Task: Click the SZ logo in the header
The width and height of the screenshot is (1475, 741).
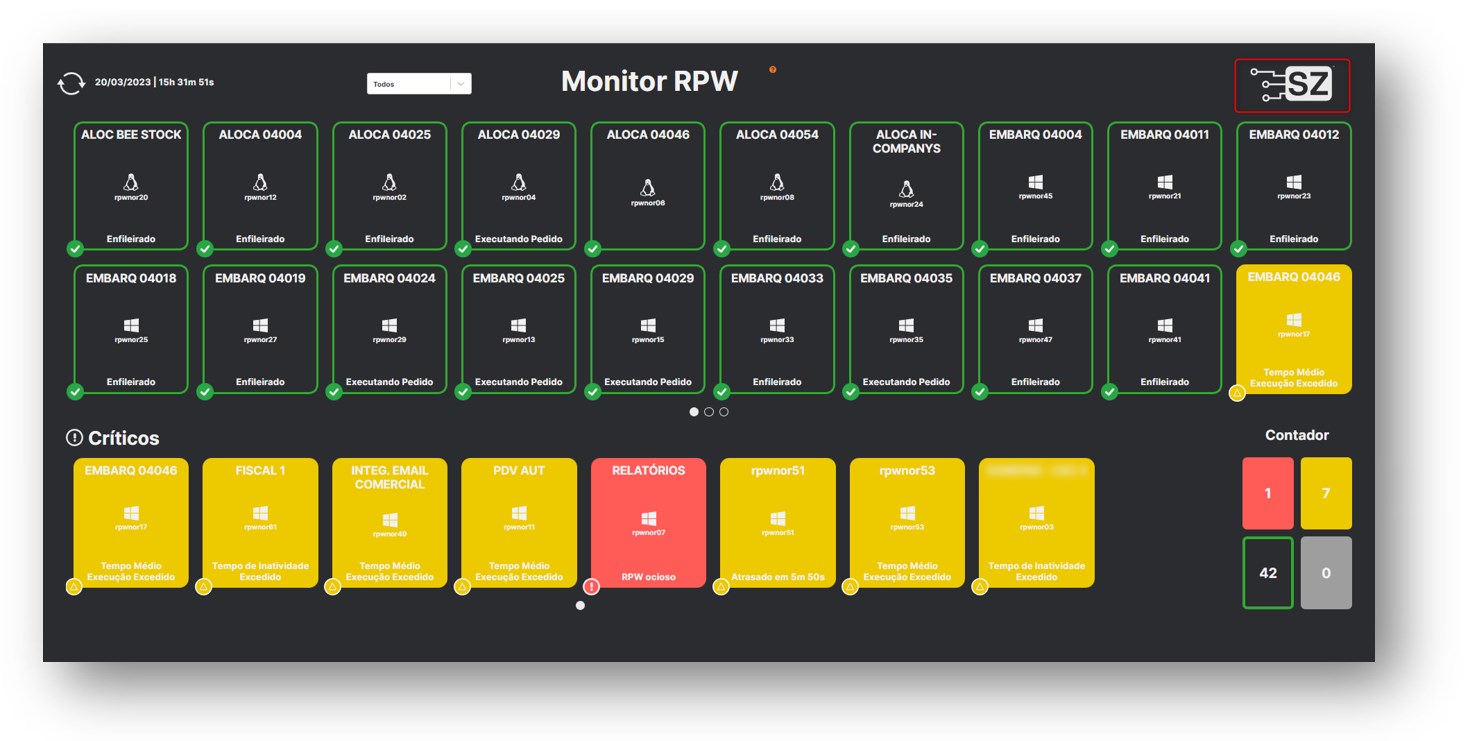Action: (x=1292, y=85)
